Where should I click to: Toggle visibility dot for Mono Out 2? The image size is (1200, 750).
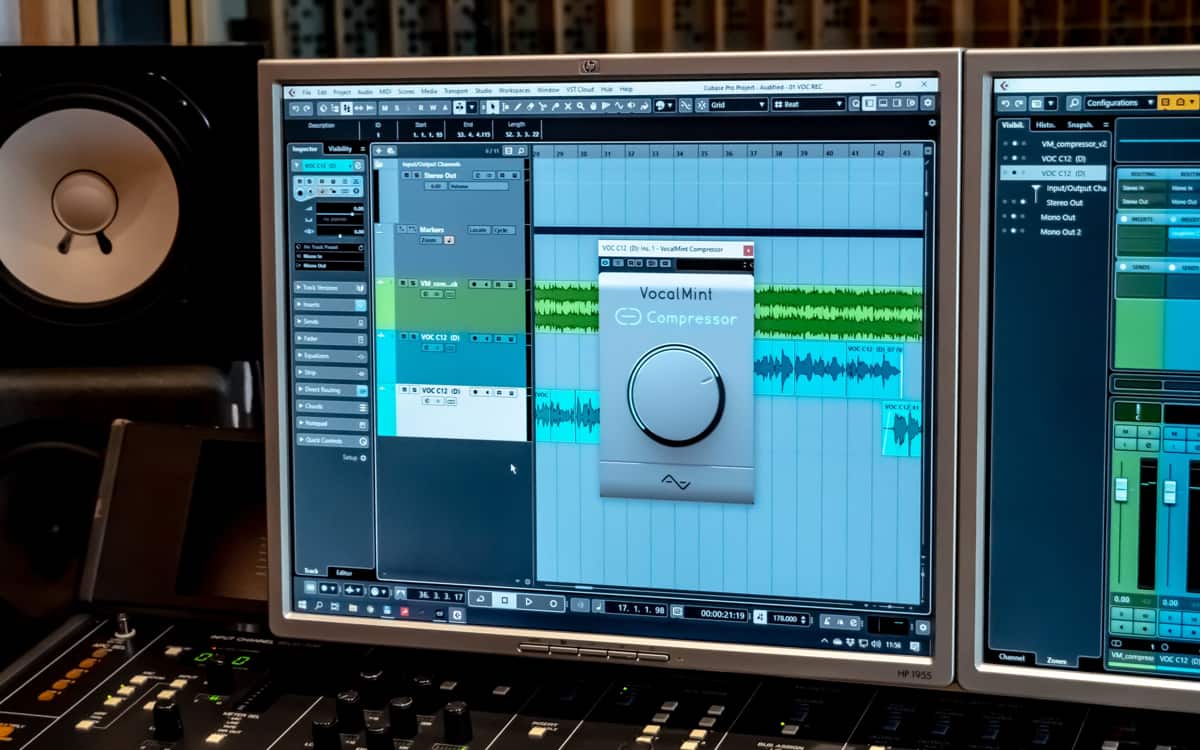pos(1013,230)
